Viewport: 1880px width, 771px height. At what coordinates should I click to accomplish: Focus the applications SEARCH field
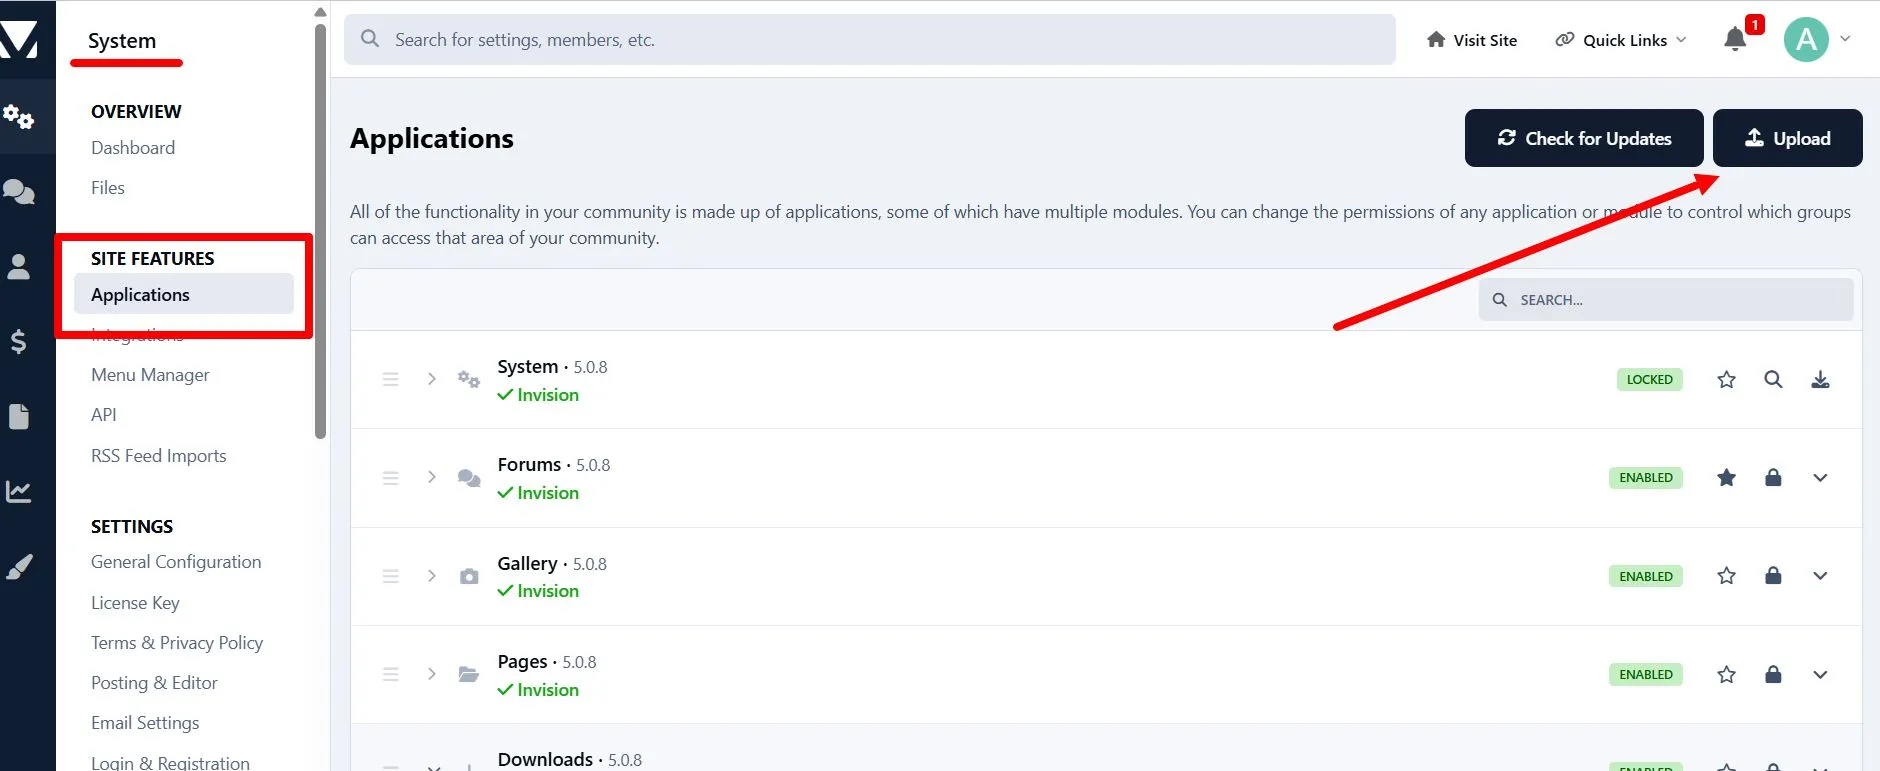1666,300
